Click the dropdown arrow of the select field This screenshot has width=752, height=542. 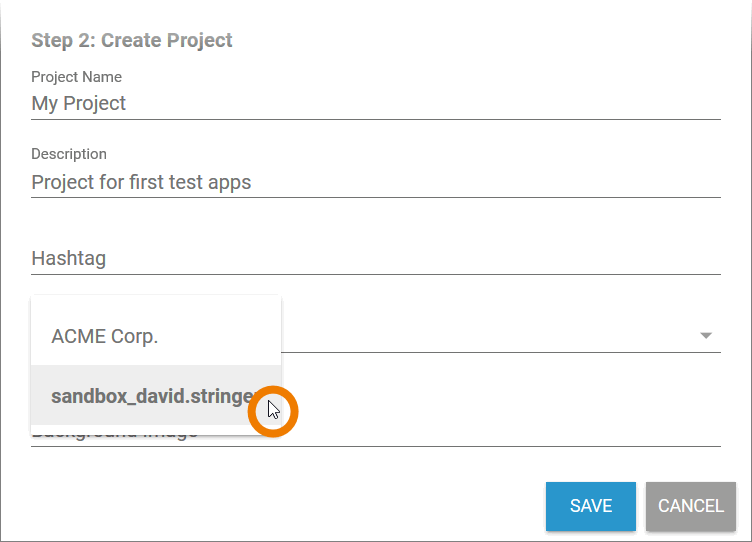(706, 336)
